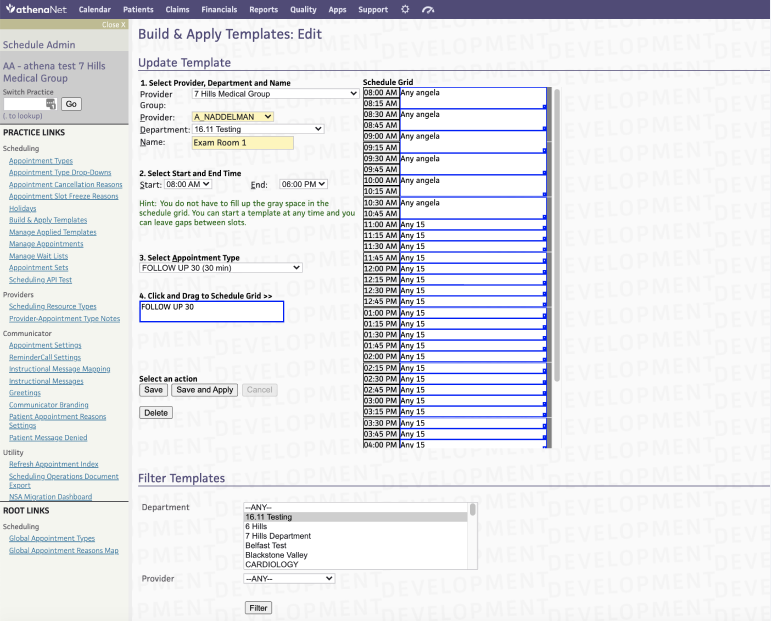Click the 09:00 AM Any angela slot
Image resolution: width=771 pixels, height=621 pixels.
(473, 142)
